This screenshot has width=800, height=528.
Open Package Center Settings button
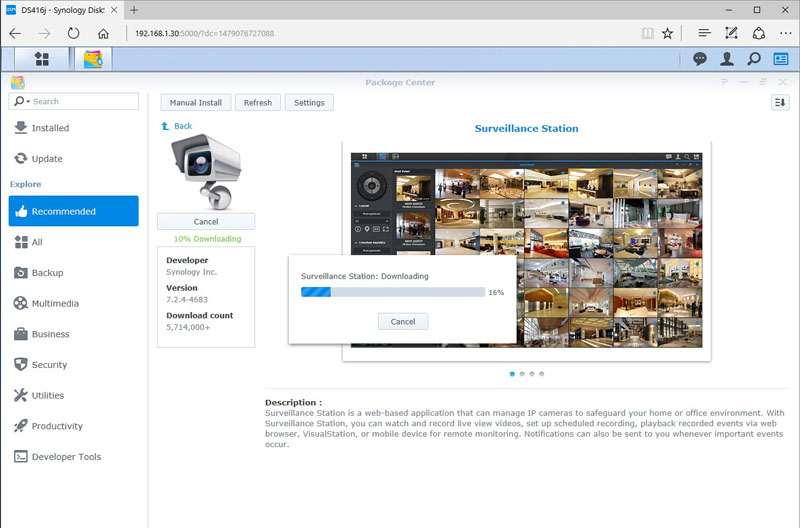(x=309, y=103)
